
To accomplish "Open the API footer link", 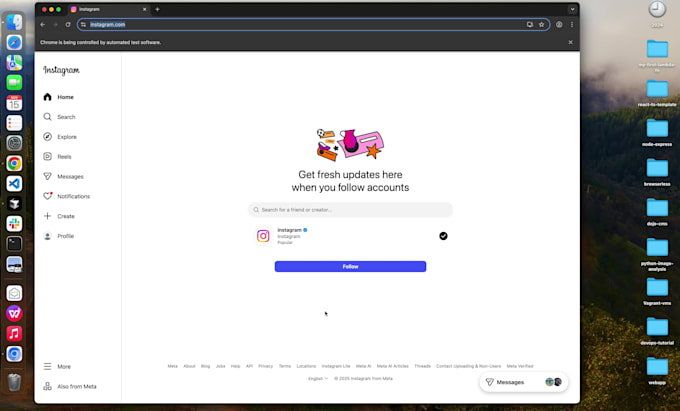I will 249,366.
